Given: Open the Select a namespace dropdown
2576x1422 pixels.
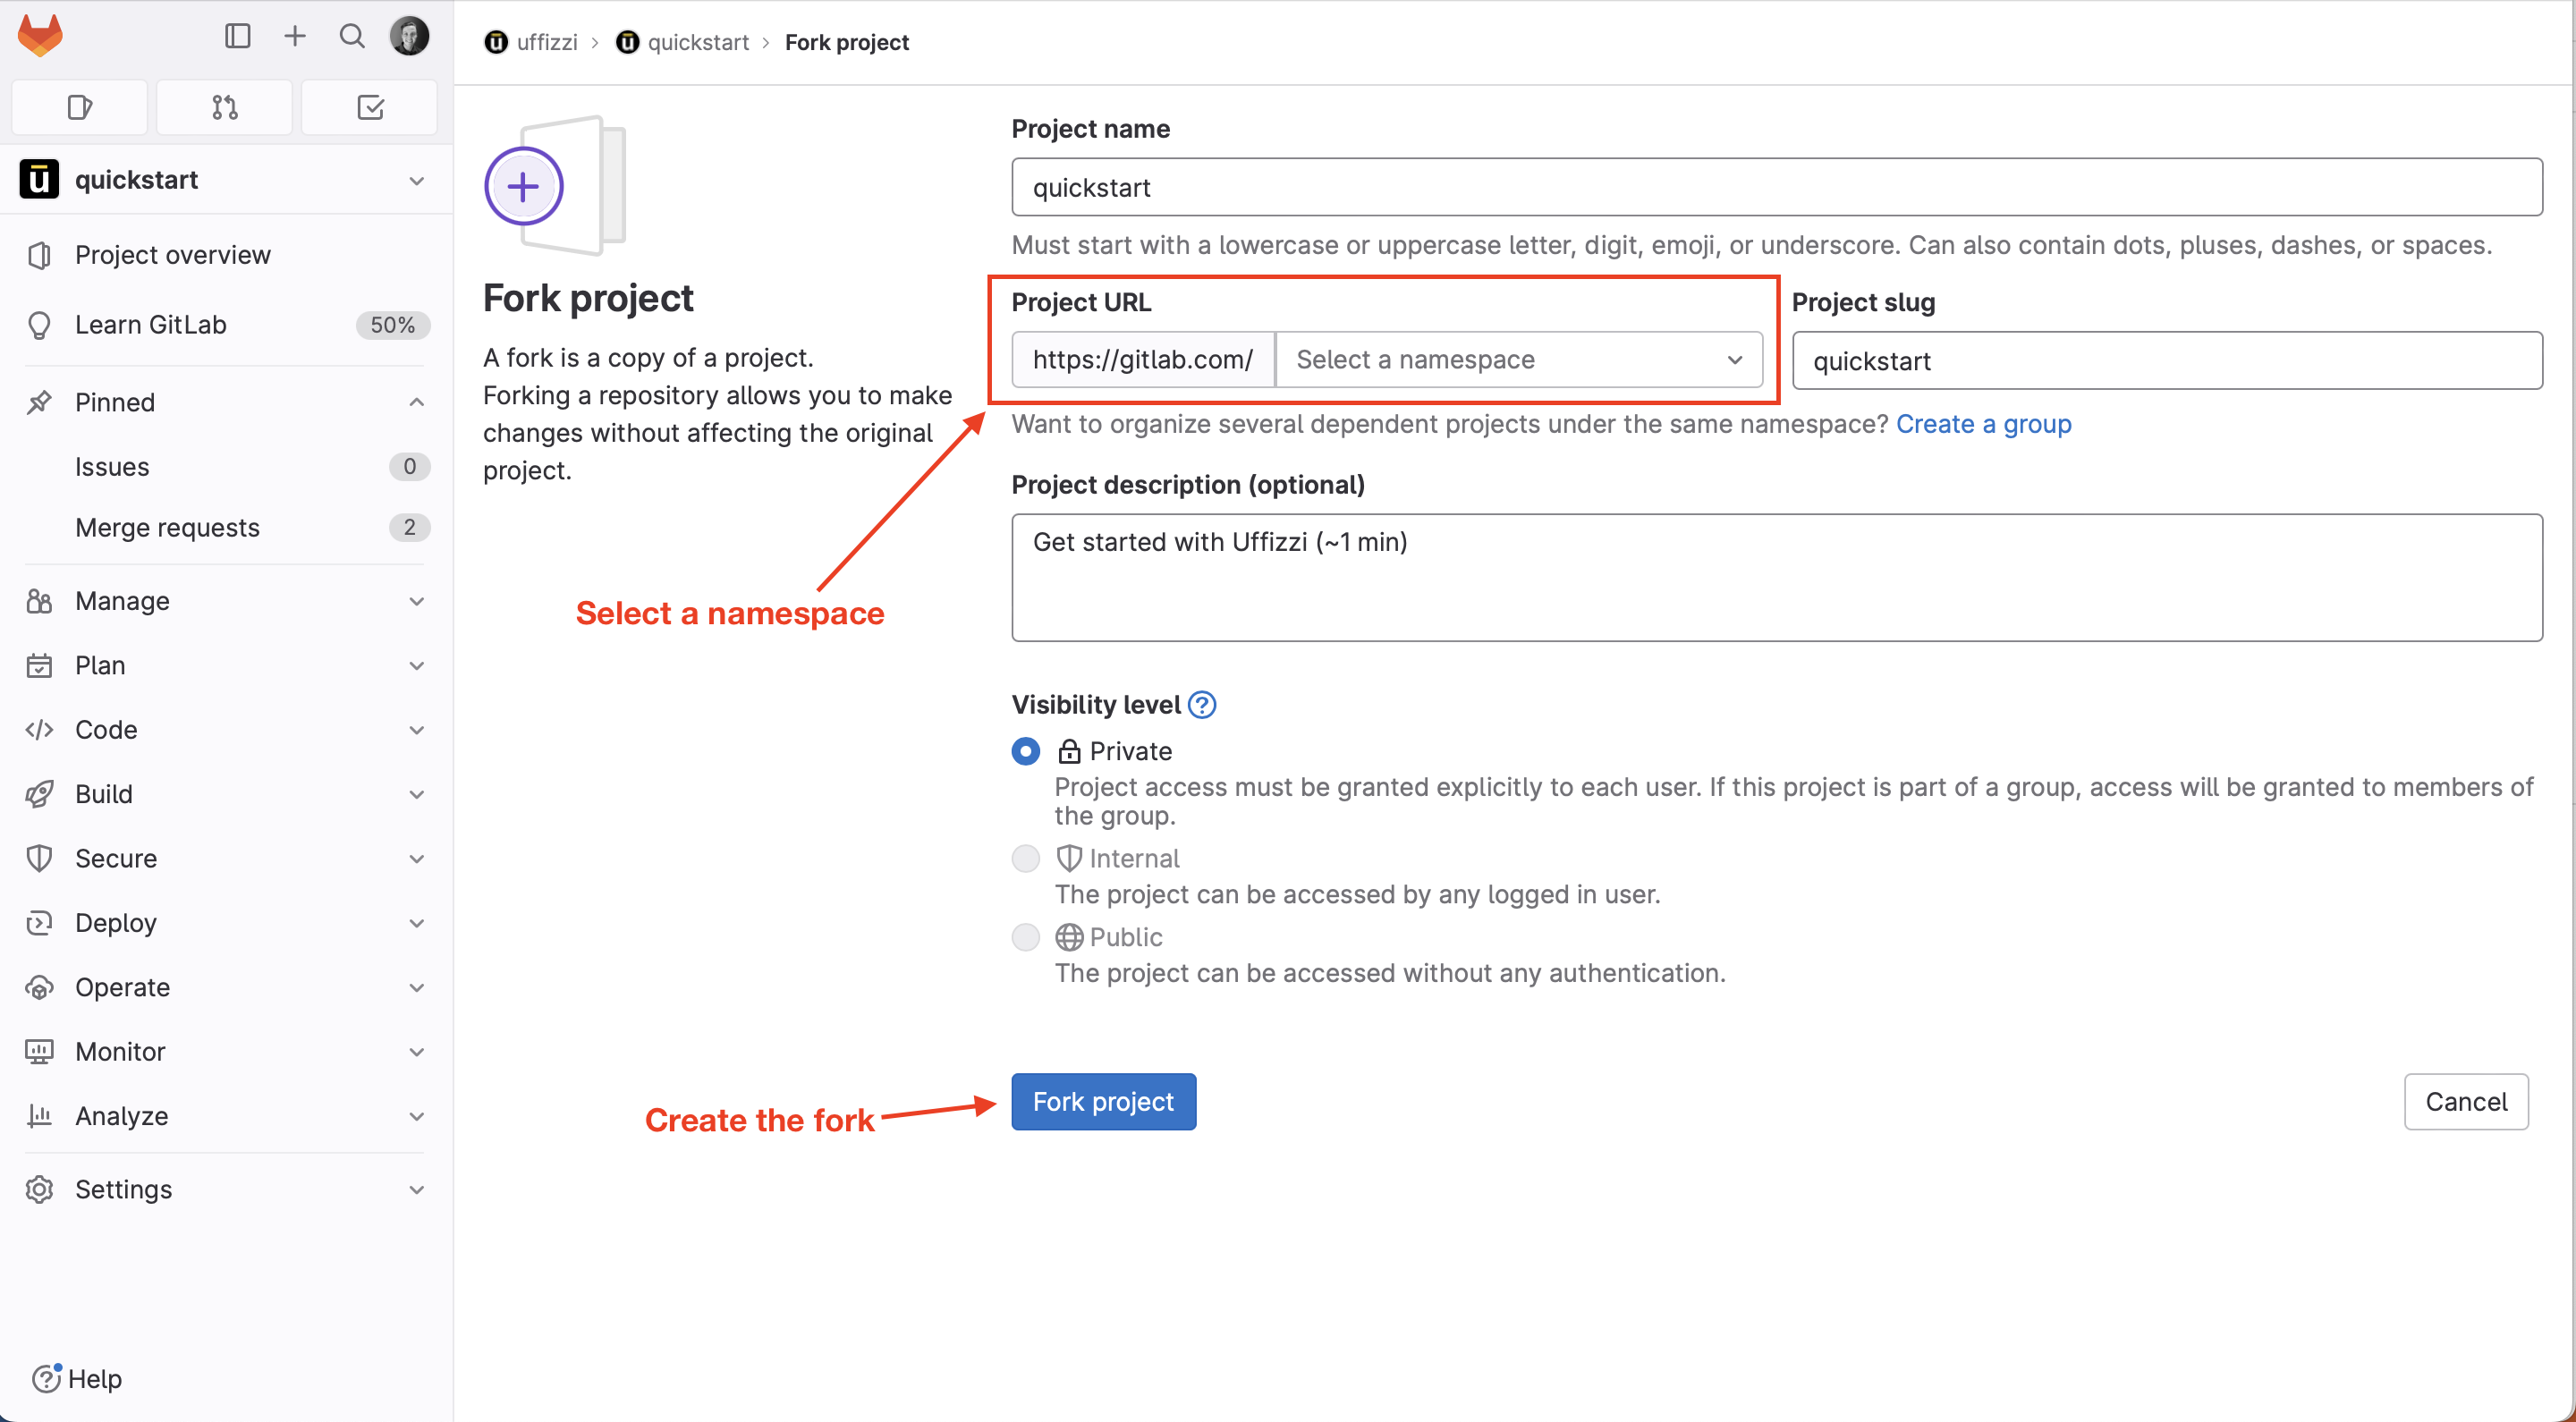Looking at the screenshot, I should [1518, 360].
